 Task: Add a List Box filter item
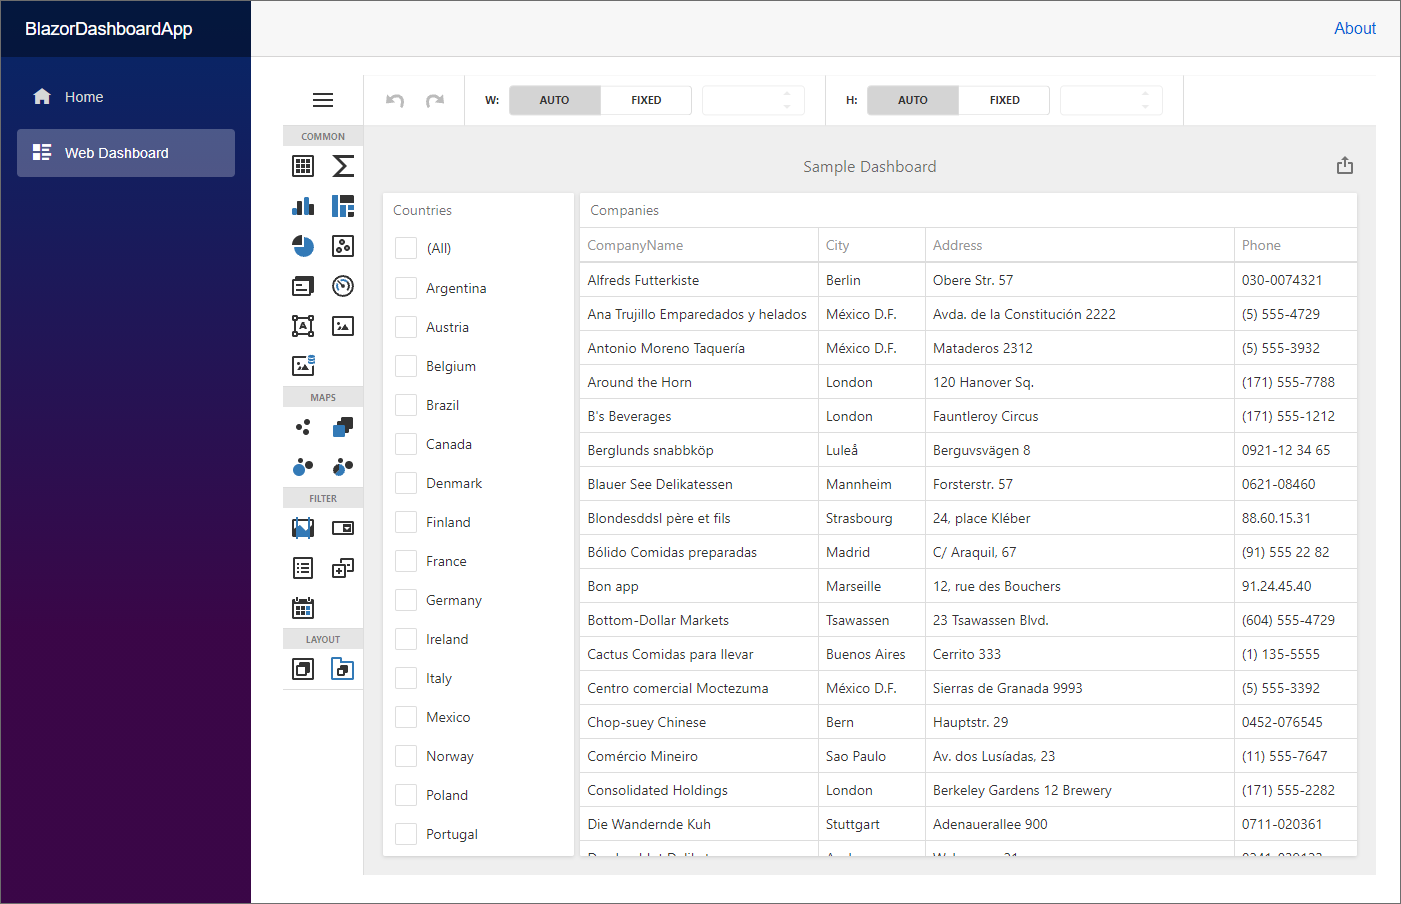coord(303,568)
